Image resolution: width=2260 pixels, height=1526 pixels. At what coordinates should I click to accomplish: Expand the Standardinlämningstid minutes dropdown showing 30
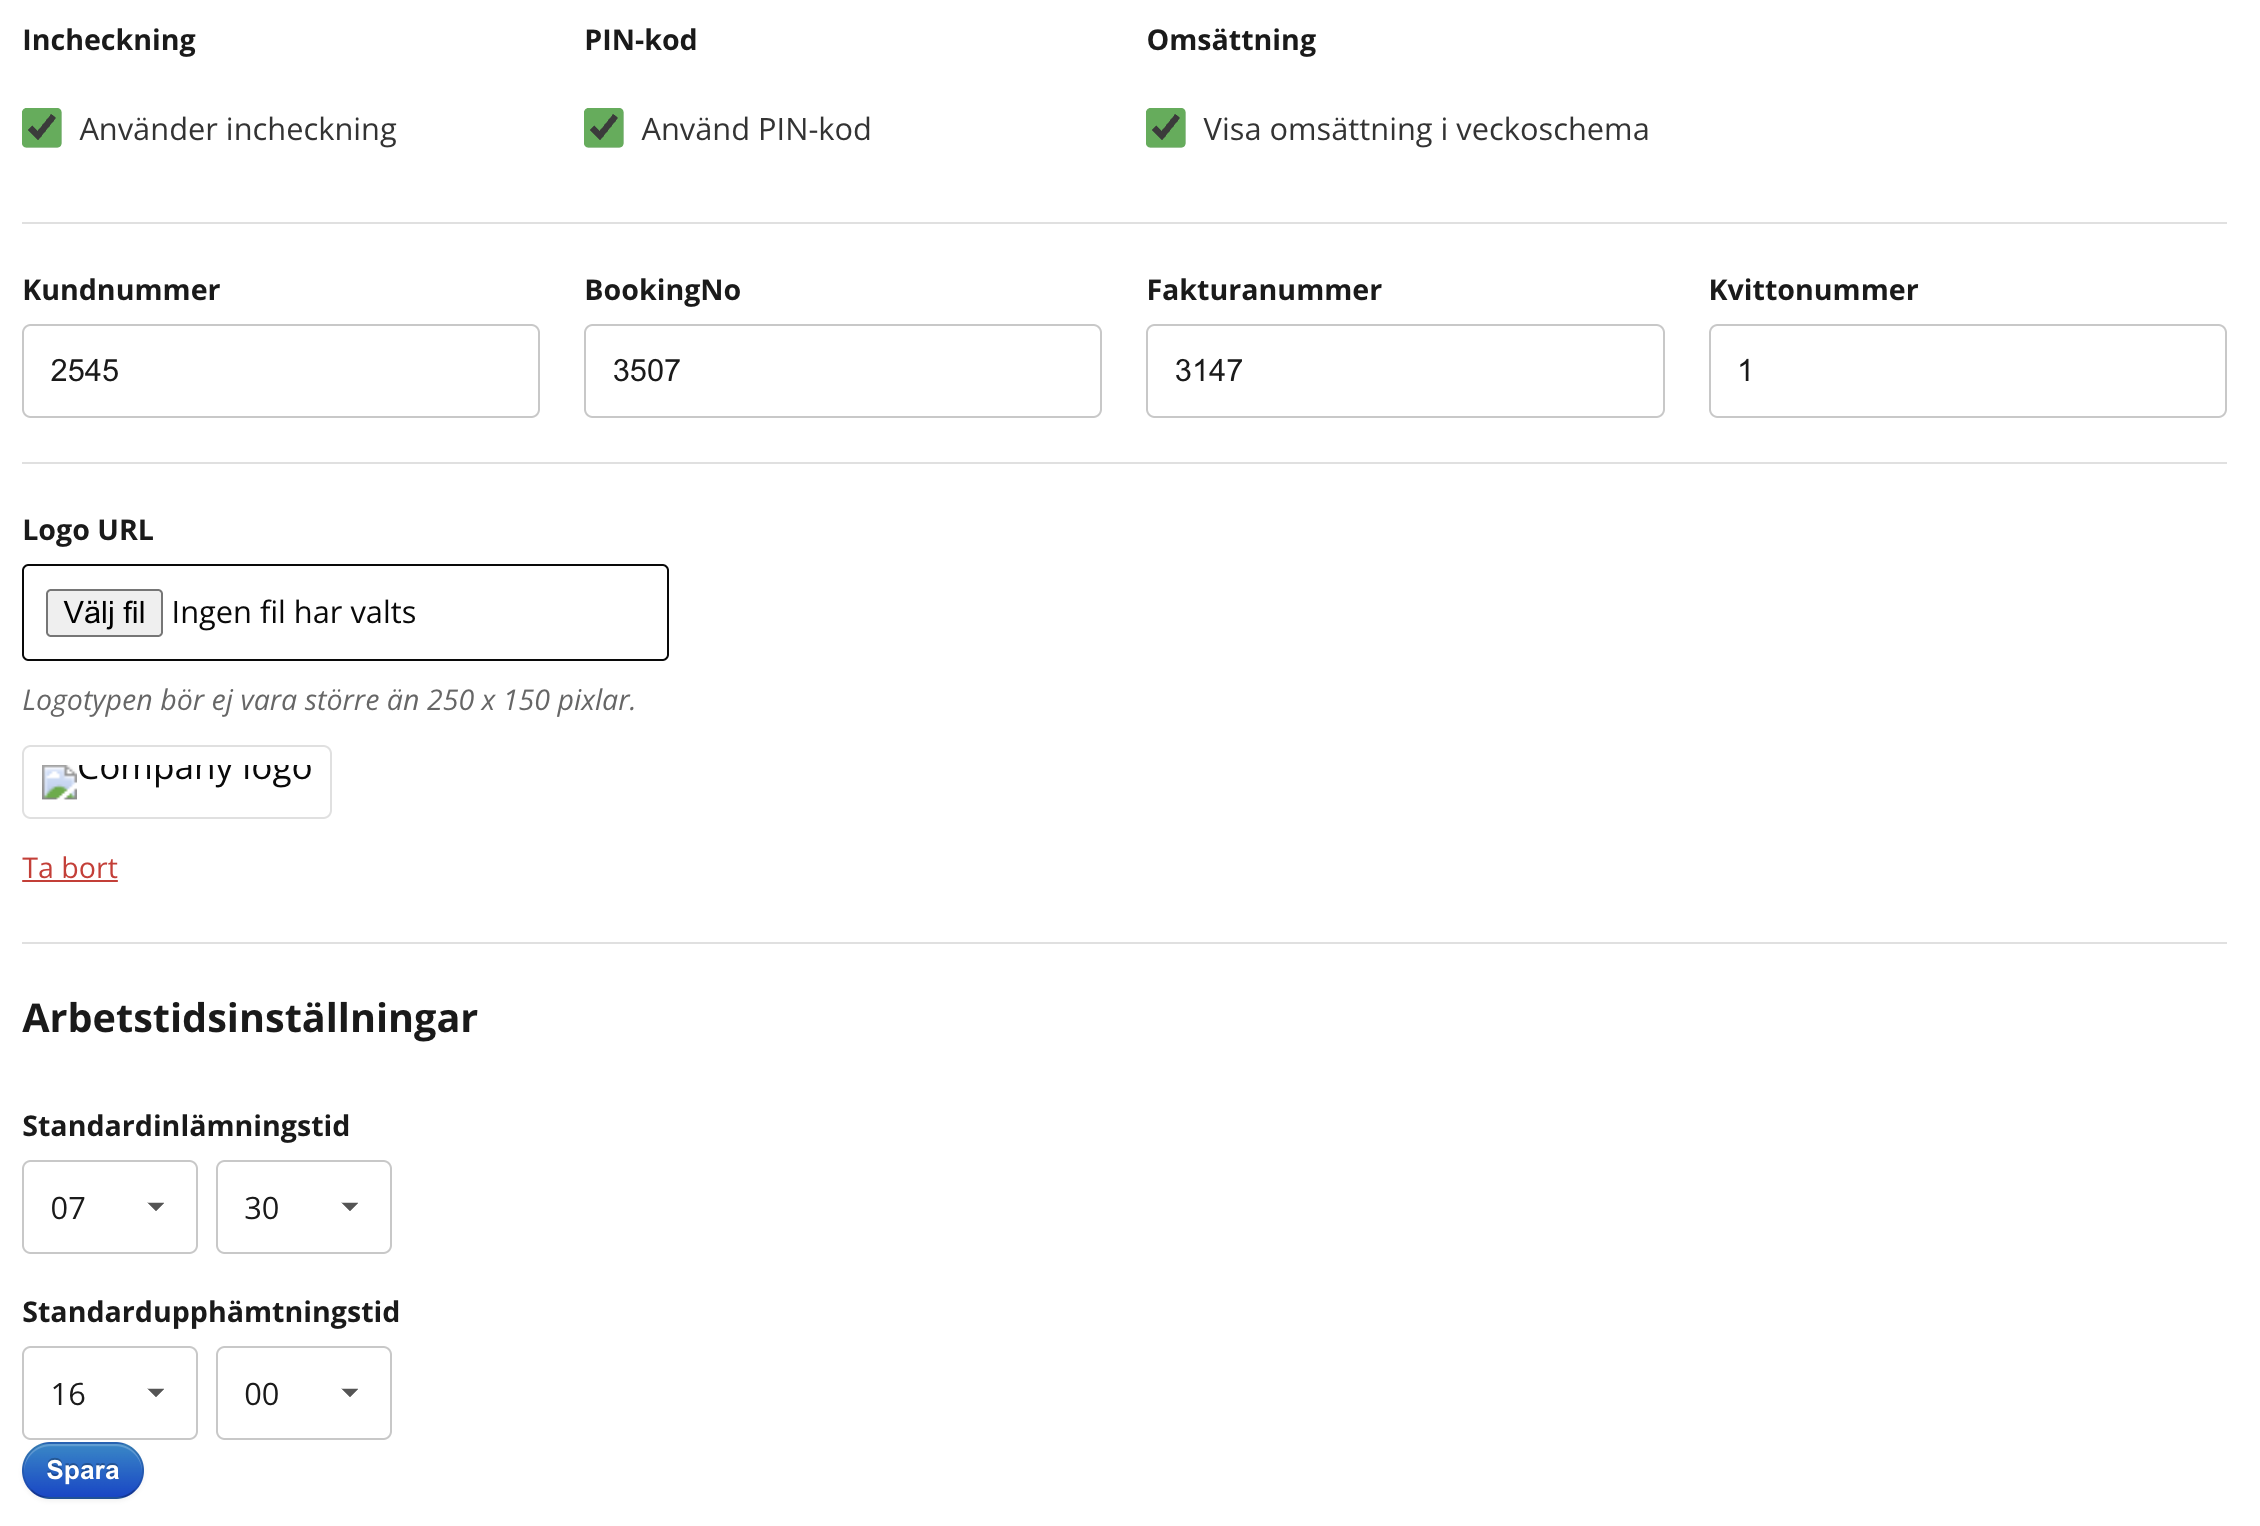(x=303, y=1207)
